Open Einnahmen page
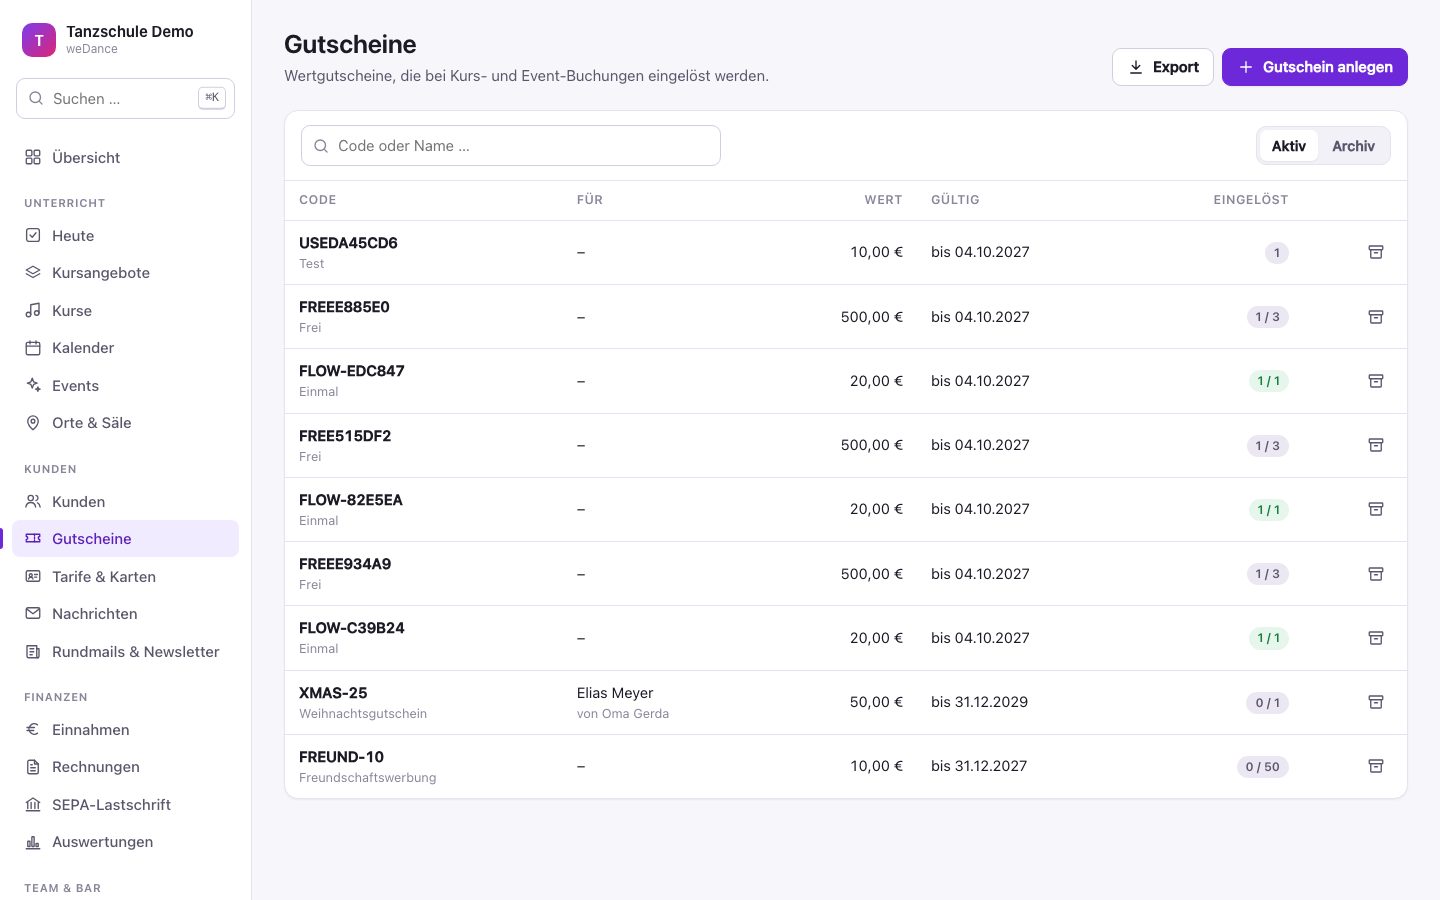 (x=125, y=730)
